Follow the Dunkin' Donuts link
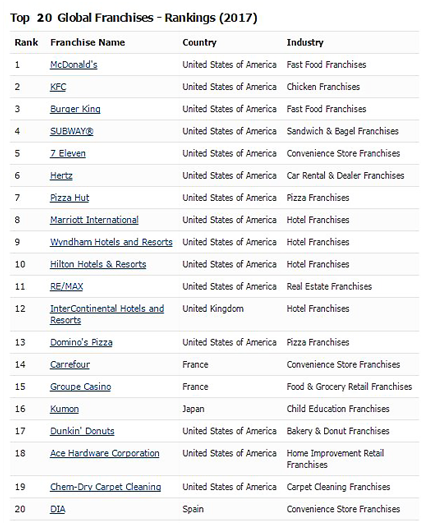This screenshot has height=524, width=423. (x=82, y=431)
